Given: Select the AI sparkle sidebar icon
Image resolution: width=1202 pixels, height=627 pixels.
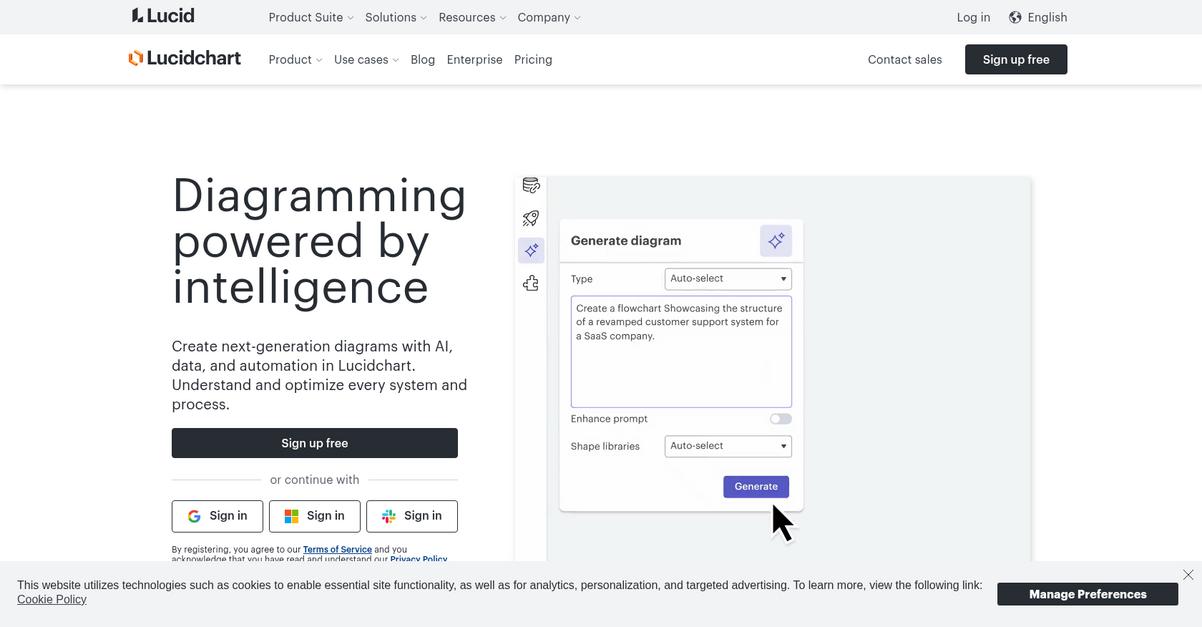Looking at the screenshot, I should tap(531, 250).
